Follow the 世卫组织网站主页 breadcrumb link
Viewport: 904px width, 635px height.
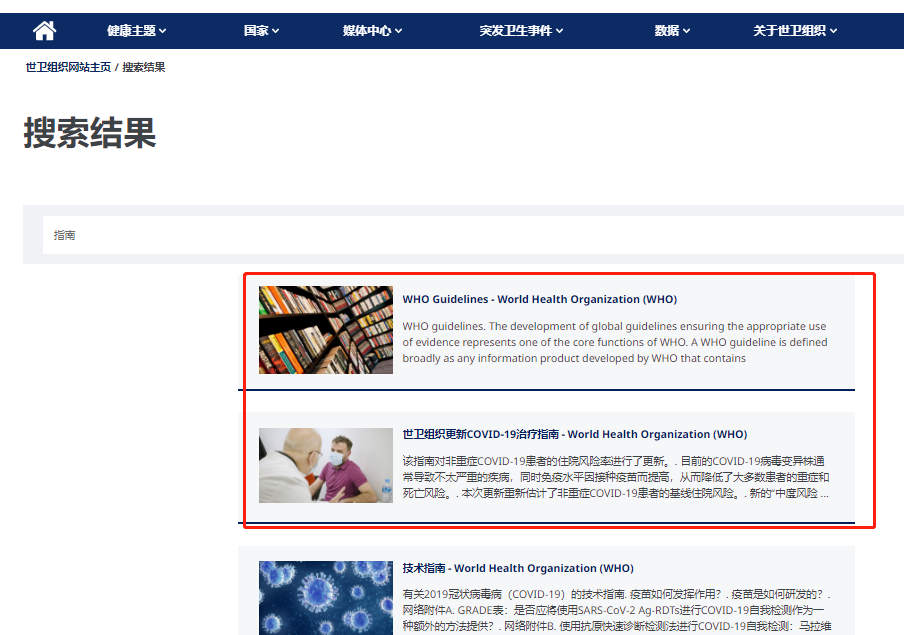[68, 67]
